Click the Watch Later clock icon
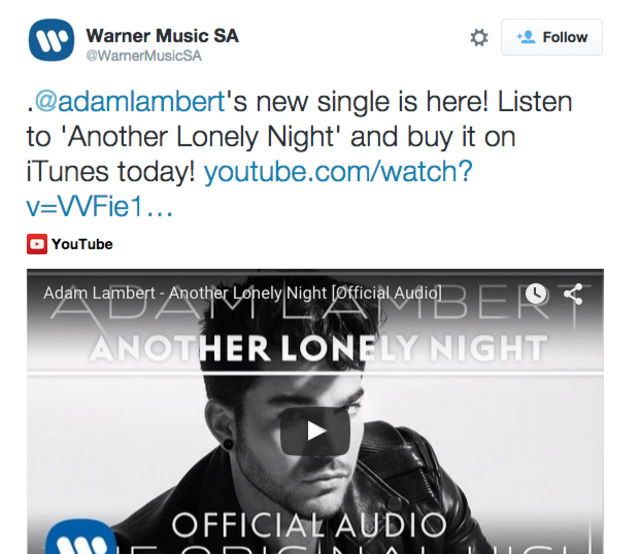 tap(536, 293)
